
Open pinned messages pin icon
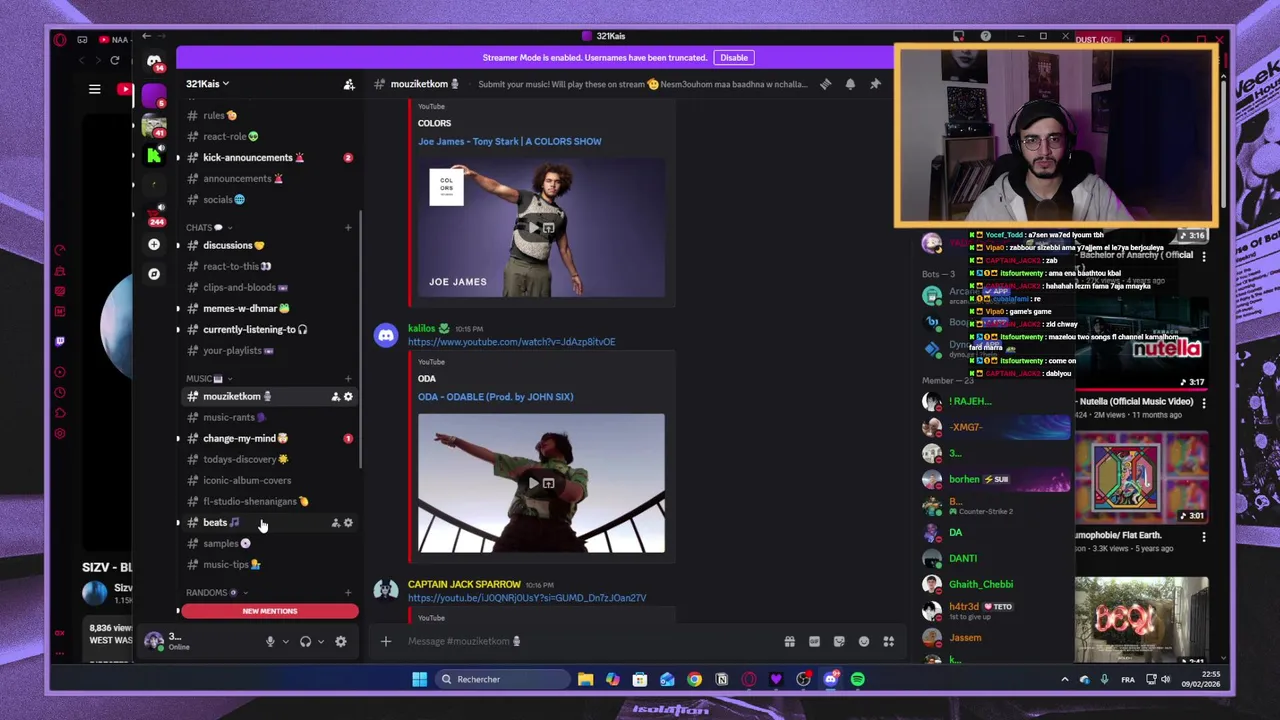[x=875, y=84]
